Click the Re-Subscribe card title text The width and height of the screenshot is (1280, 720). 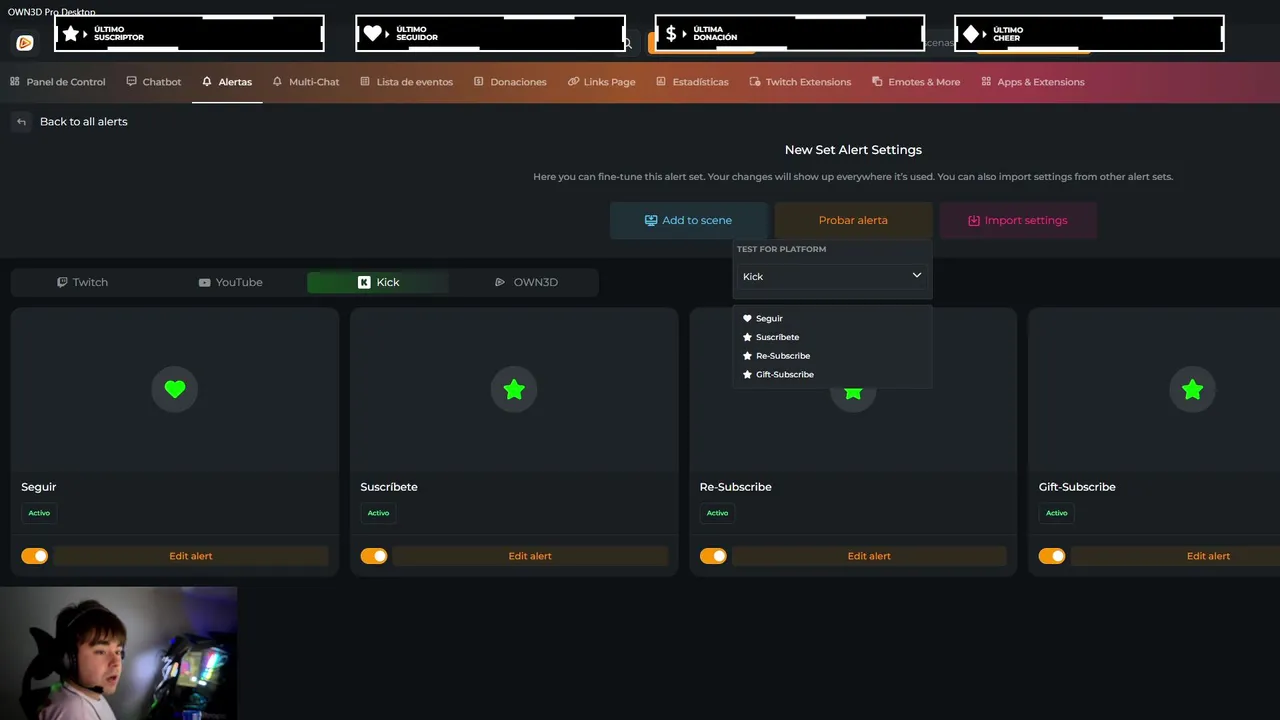tap(735, 487)
